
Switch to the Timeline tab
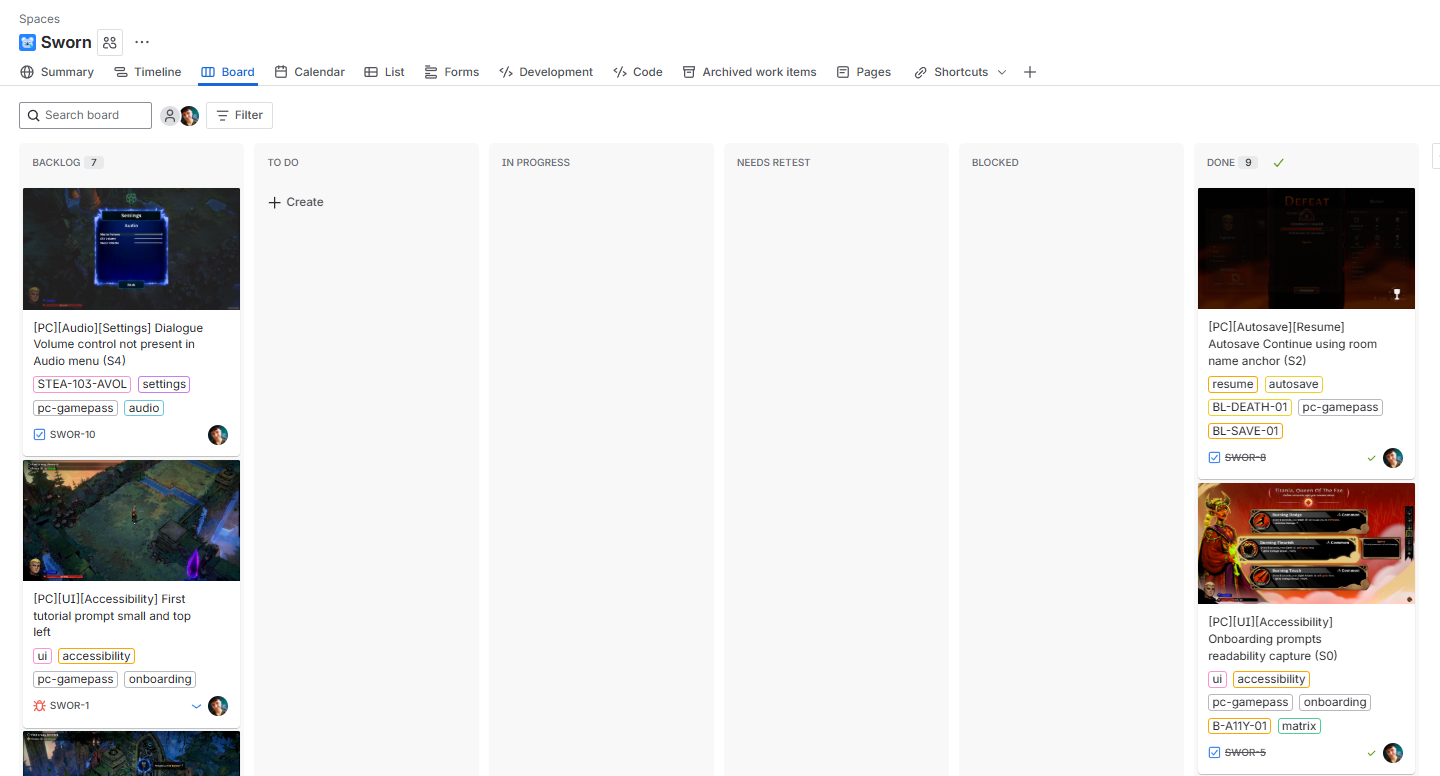147,72
